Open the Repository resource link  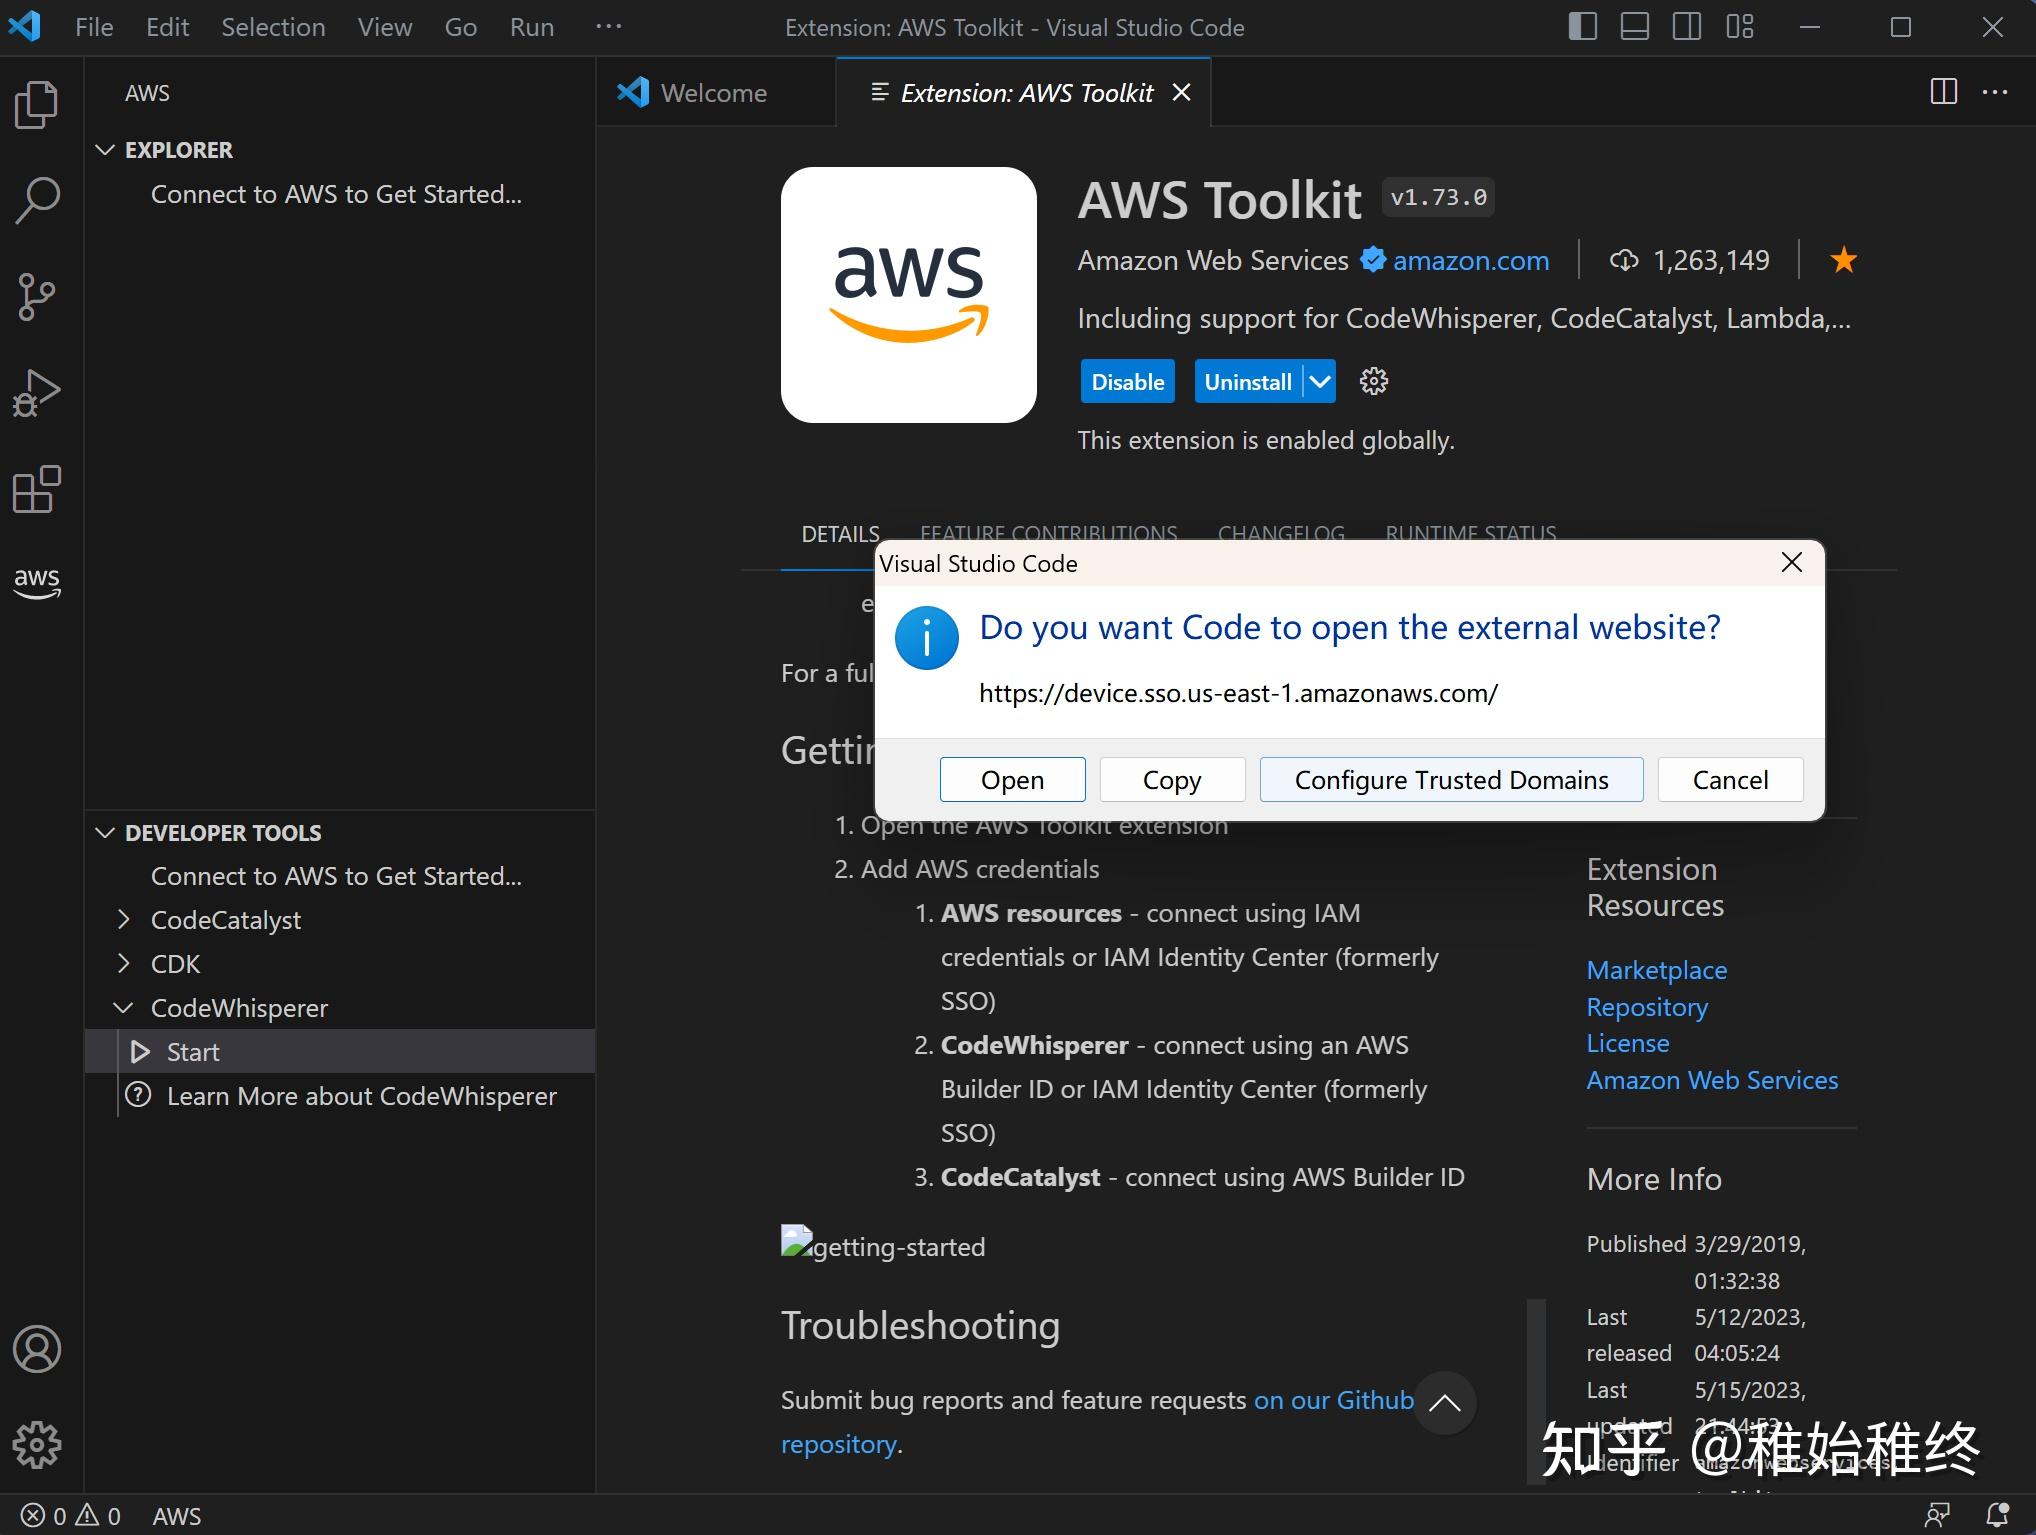[1646, 1006]
